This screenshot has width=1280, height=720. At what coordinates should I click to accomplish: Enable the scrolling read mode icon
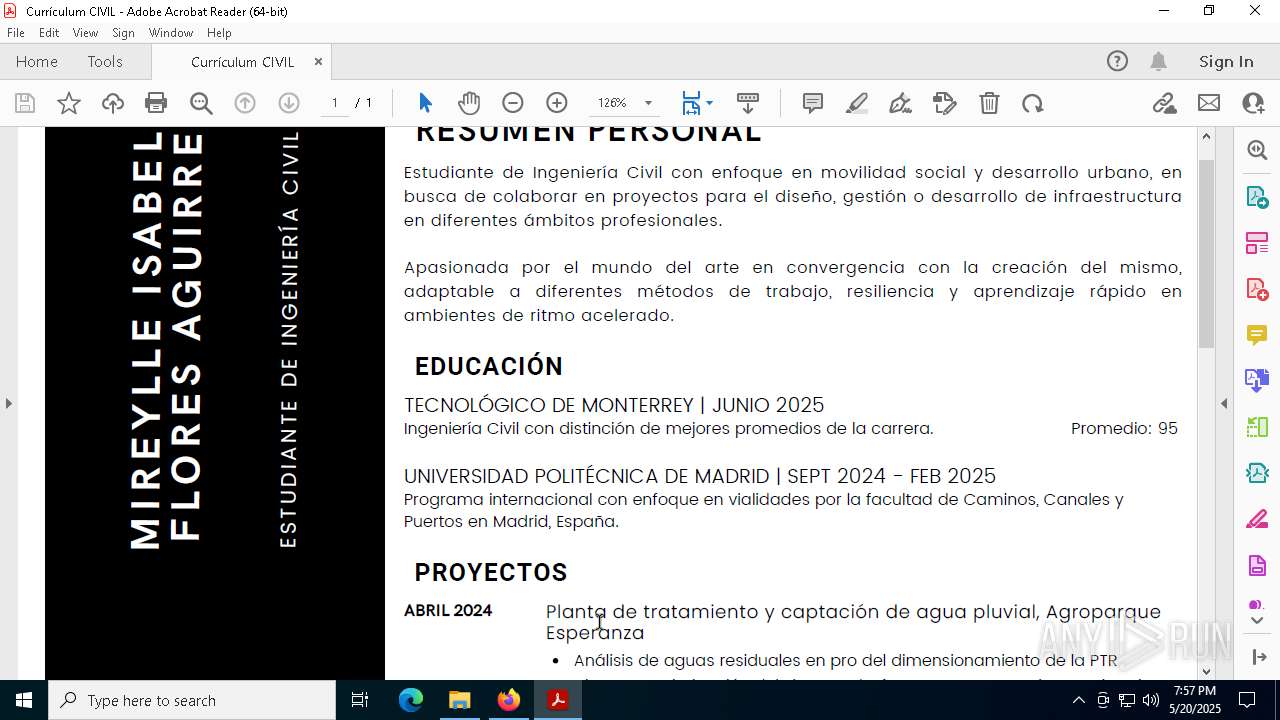(x=748, y=103)
